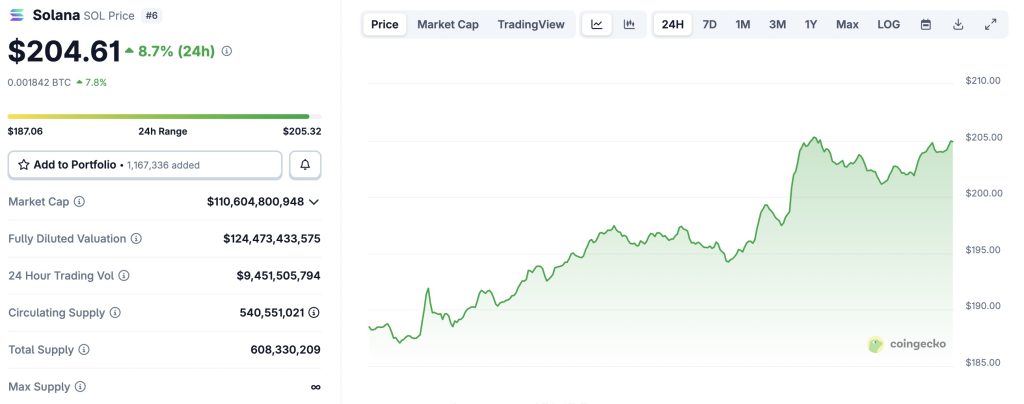Click the price alert bell icon
This screenshot has height=404, width=1024.
click(x=305, y=165)
